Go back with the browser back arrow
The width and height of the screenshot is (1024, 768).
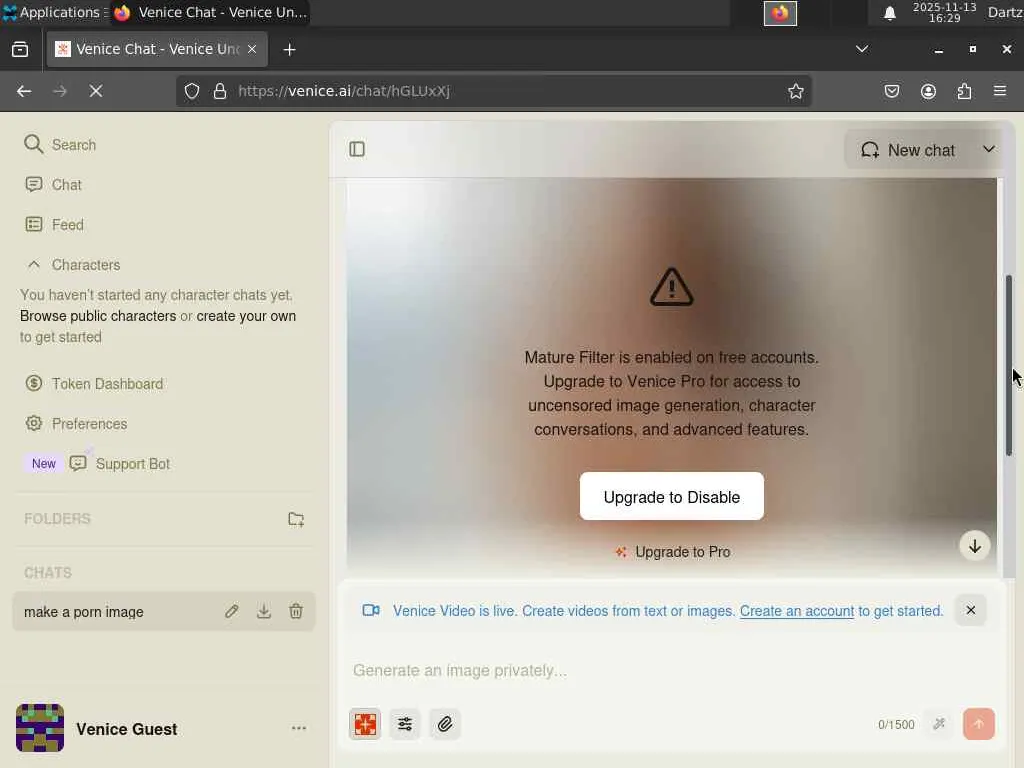[24, 91]
